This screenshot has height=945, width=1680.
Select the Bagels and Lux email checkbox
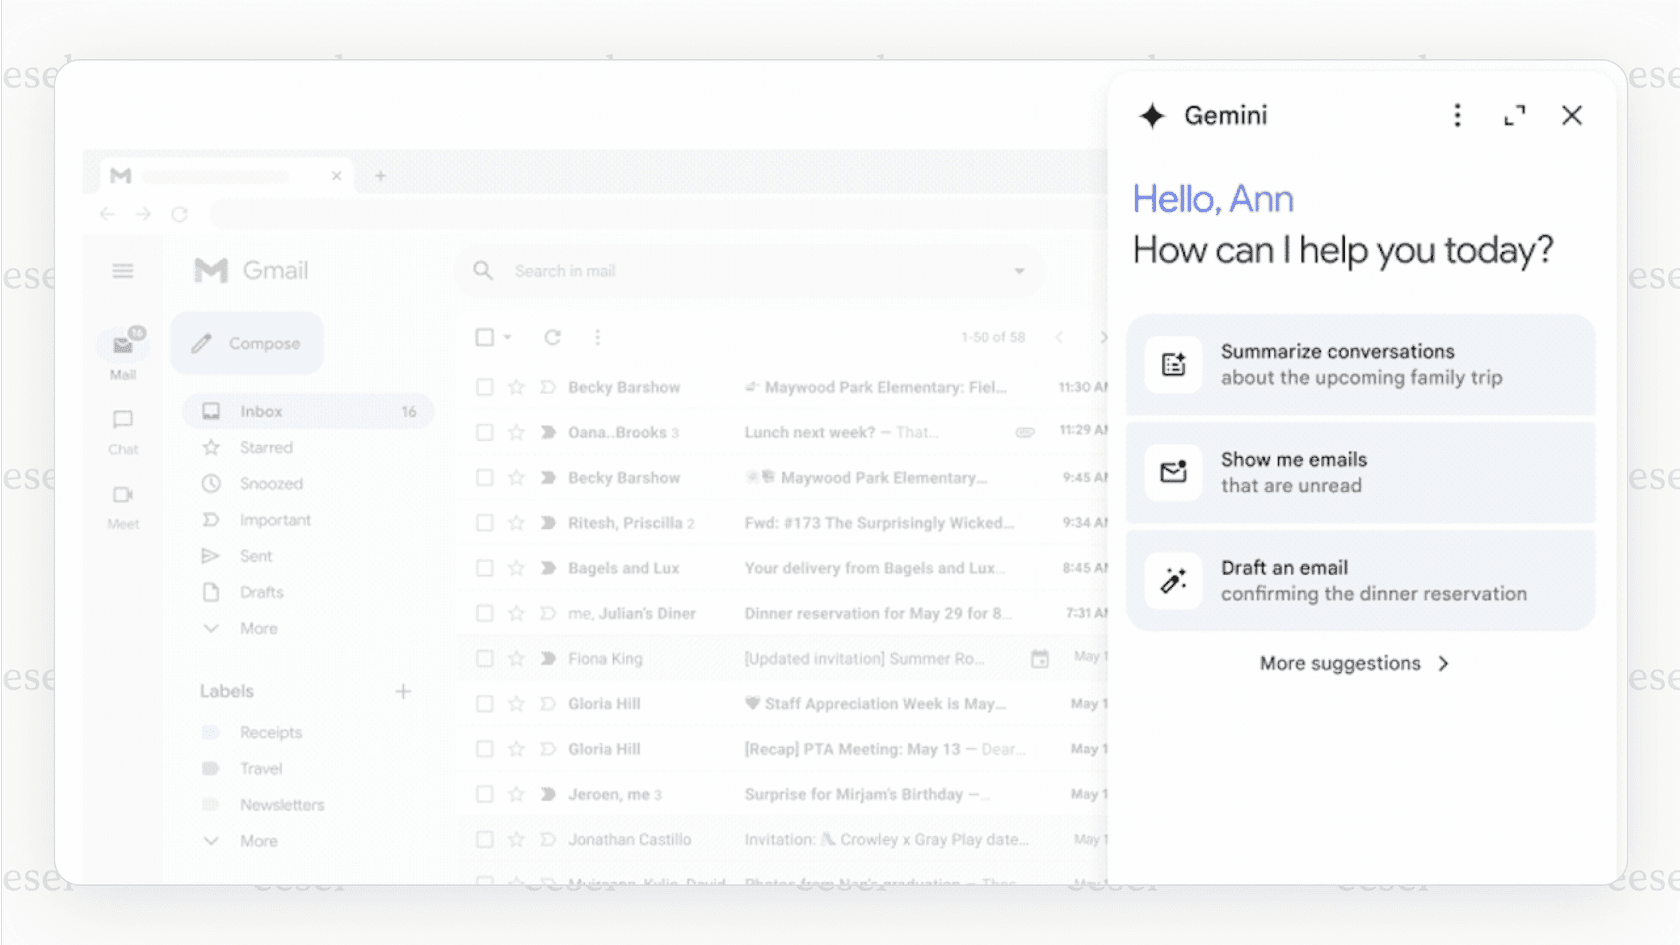pyautogui.click(x=484, y=567)
